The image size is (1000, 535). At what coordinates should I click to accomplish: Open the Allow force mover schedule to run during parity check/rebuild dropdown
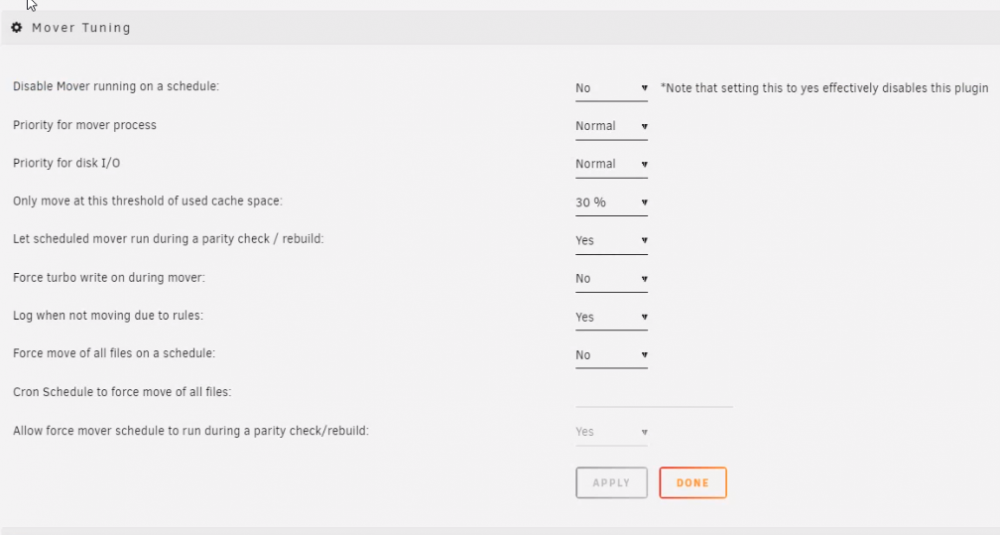(x=611, y=432)
